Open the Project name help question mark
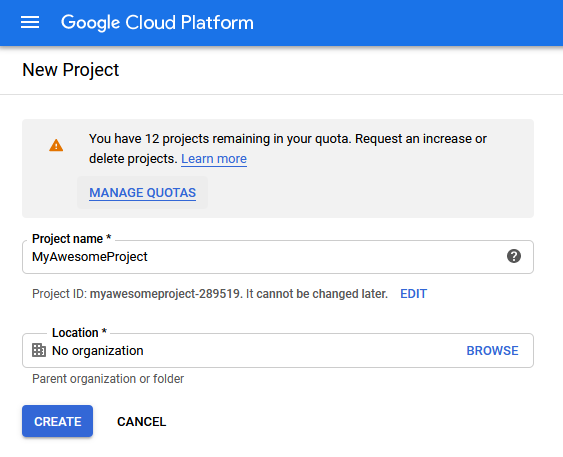The height and width of the screenshot is (457, 563). coord(514,256)
